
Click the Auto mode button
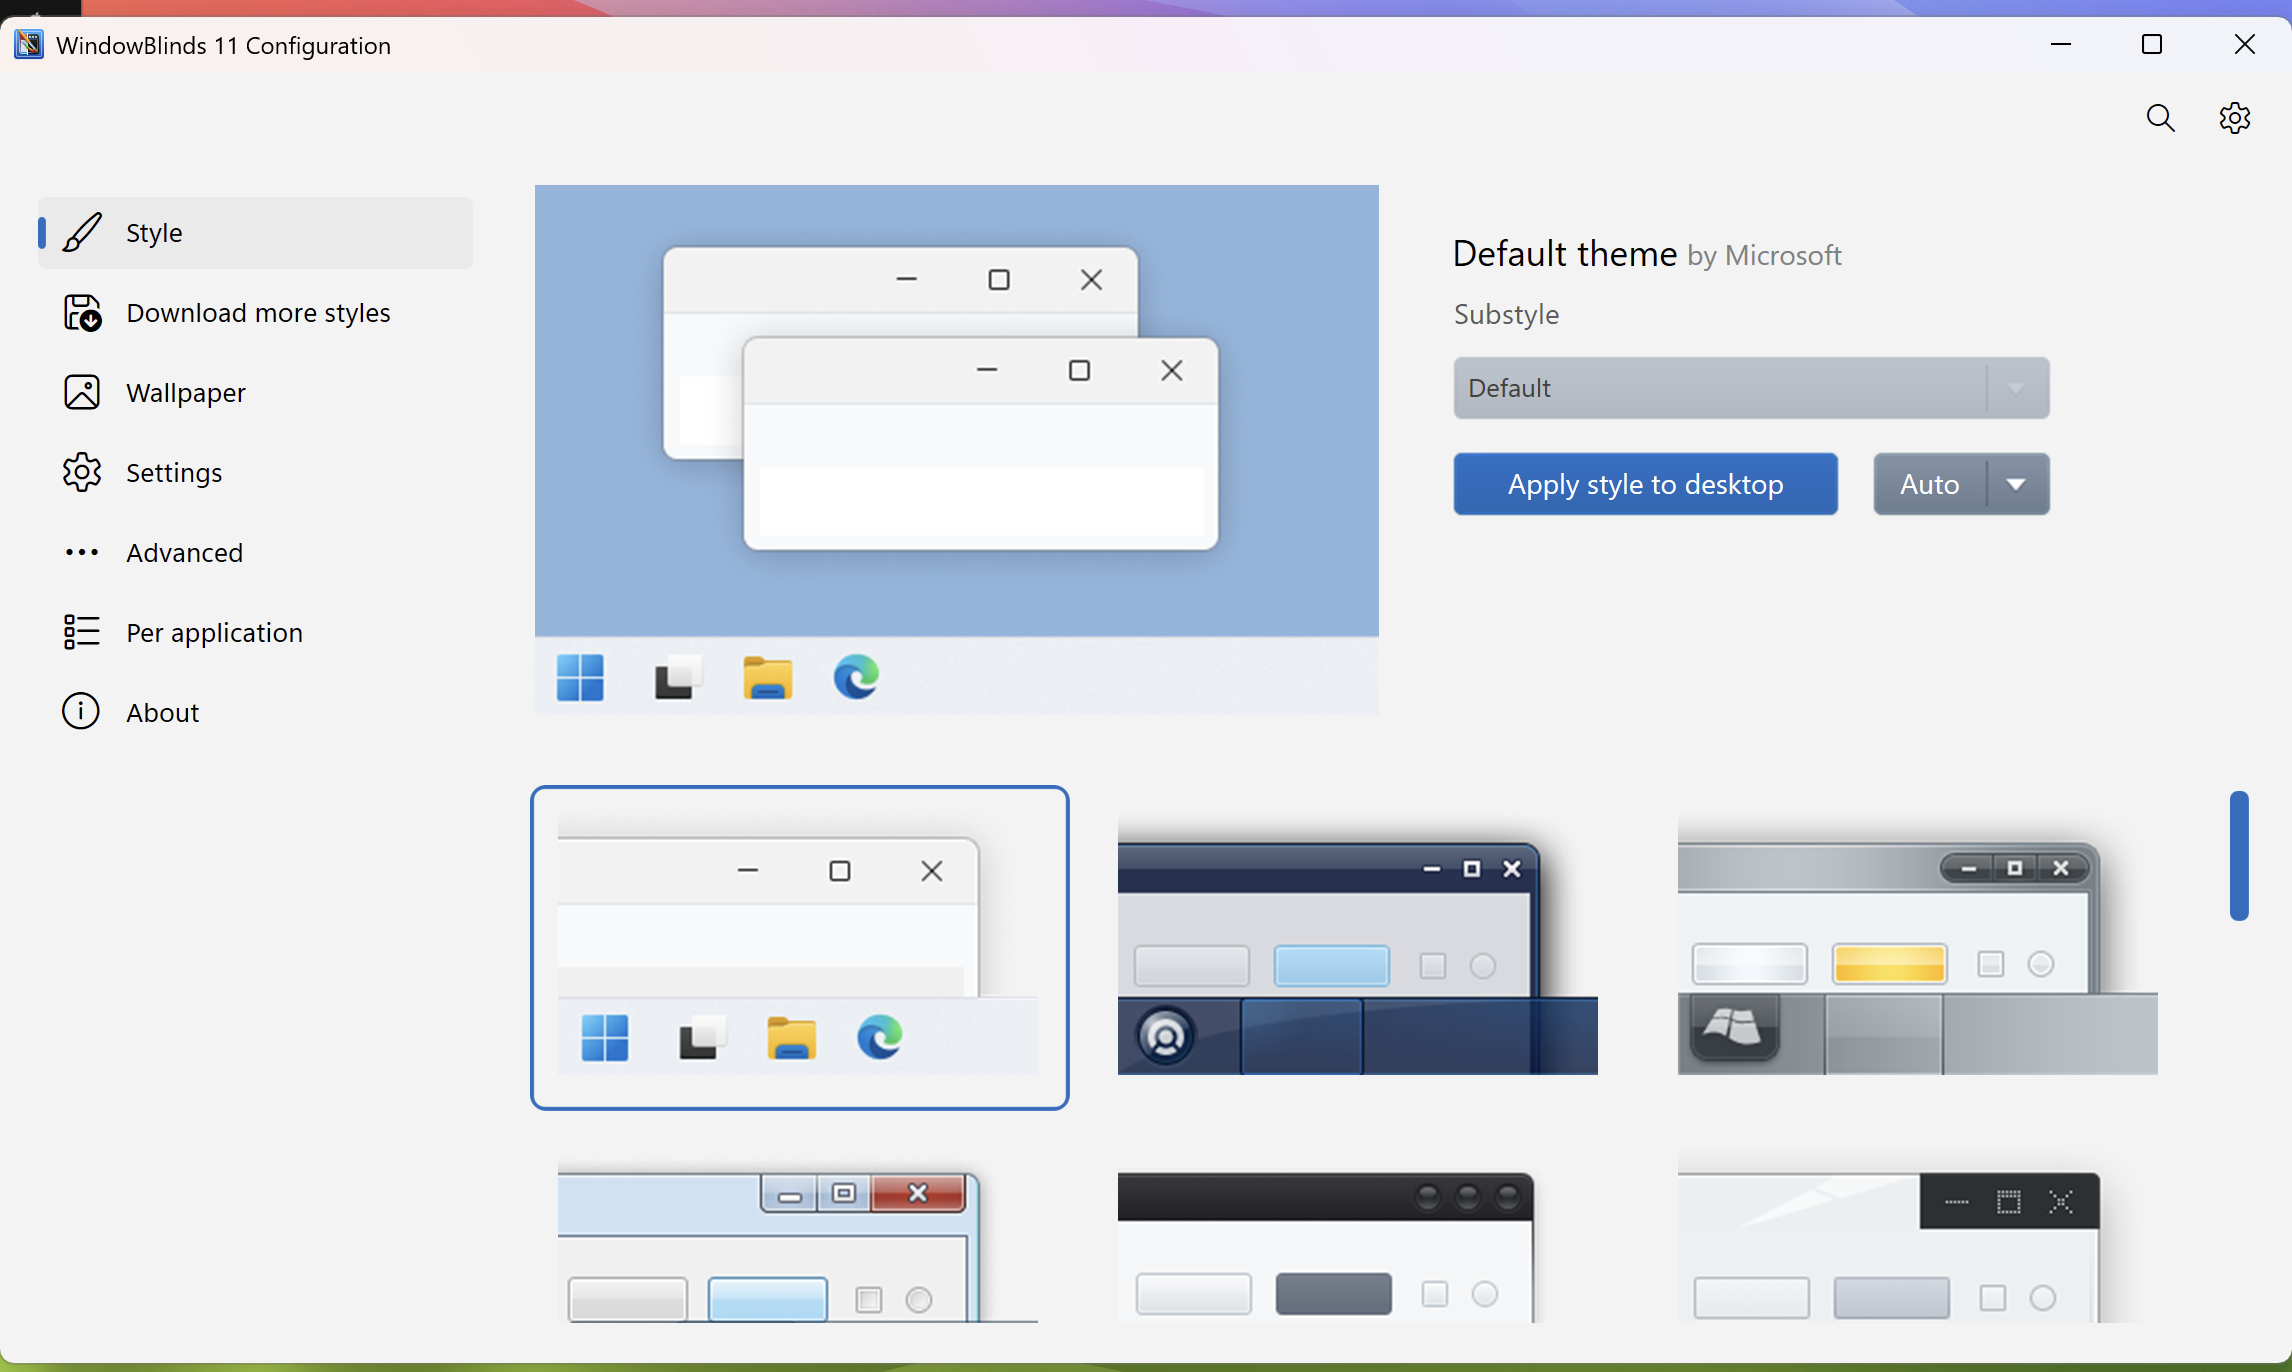click(1929, 485)
